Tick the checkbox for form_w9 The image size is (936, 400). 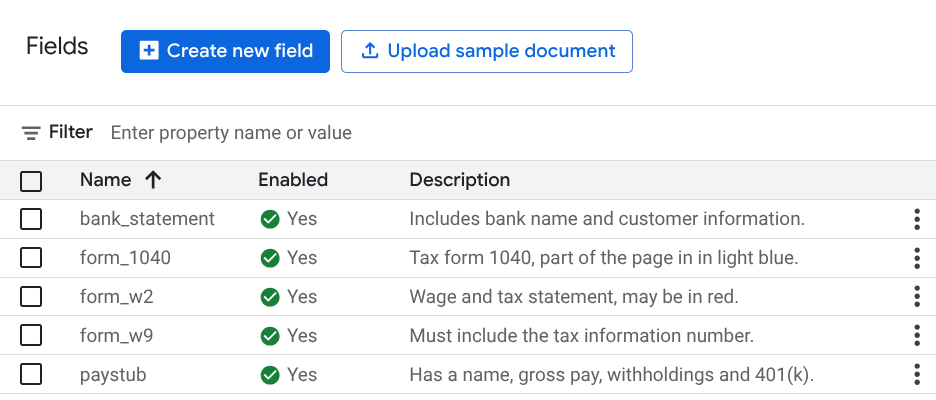click(x=31, y=336)
